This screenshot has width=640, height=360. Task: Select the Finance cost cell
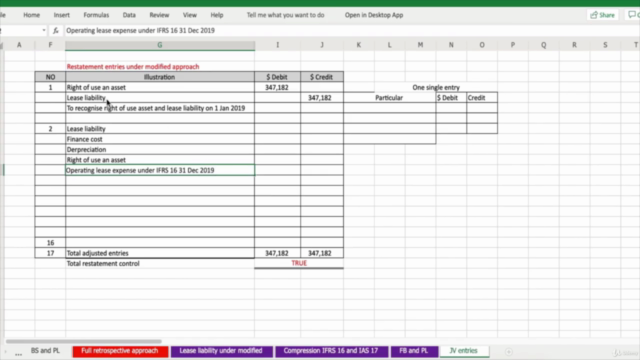[160, 139]
